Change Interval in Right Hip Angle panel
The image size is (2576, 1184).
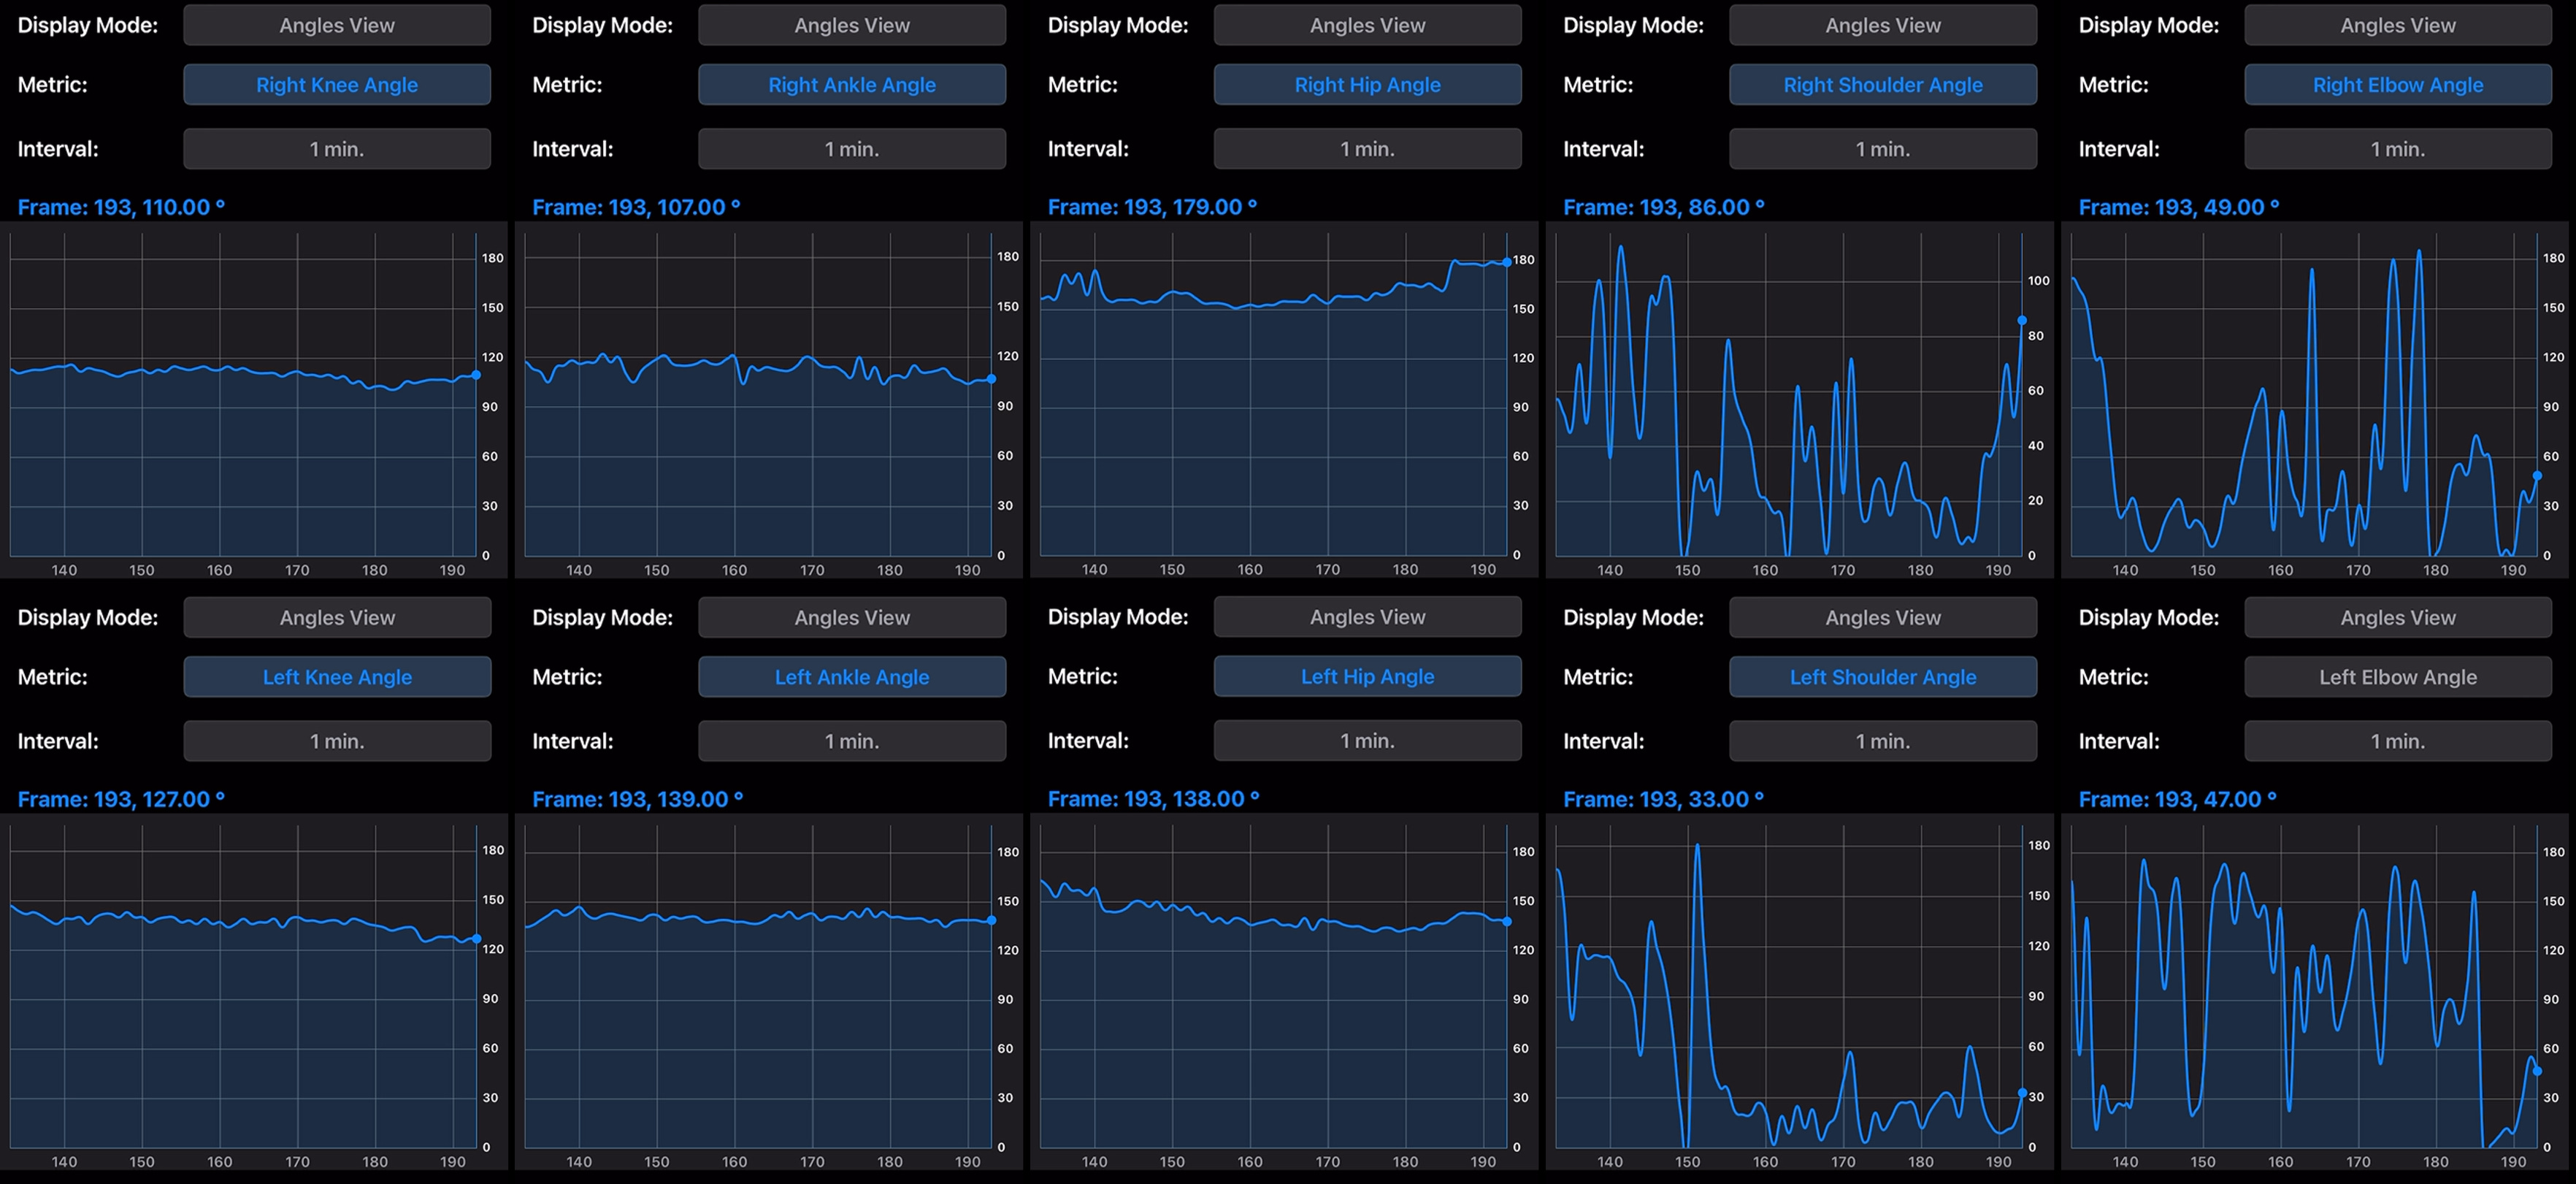(1368, 149)
